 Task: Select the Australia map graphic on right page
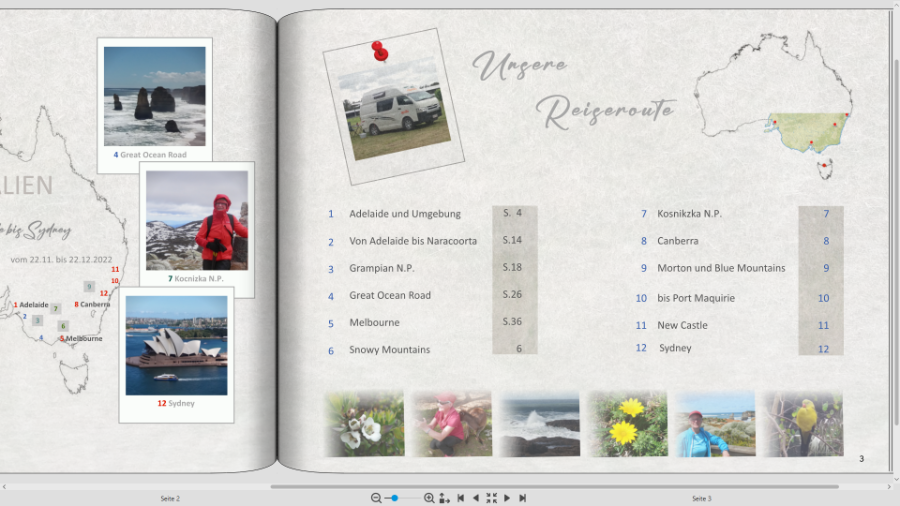click(776, 100)
